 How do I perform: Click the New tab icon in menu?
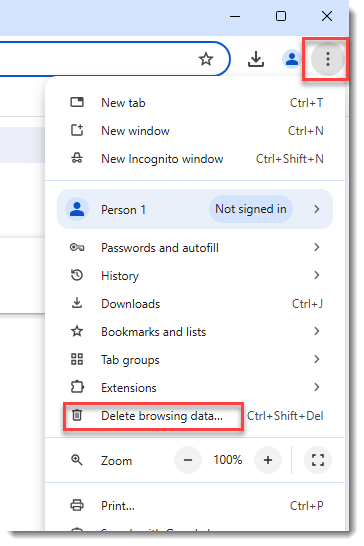pos(77,102)
